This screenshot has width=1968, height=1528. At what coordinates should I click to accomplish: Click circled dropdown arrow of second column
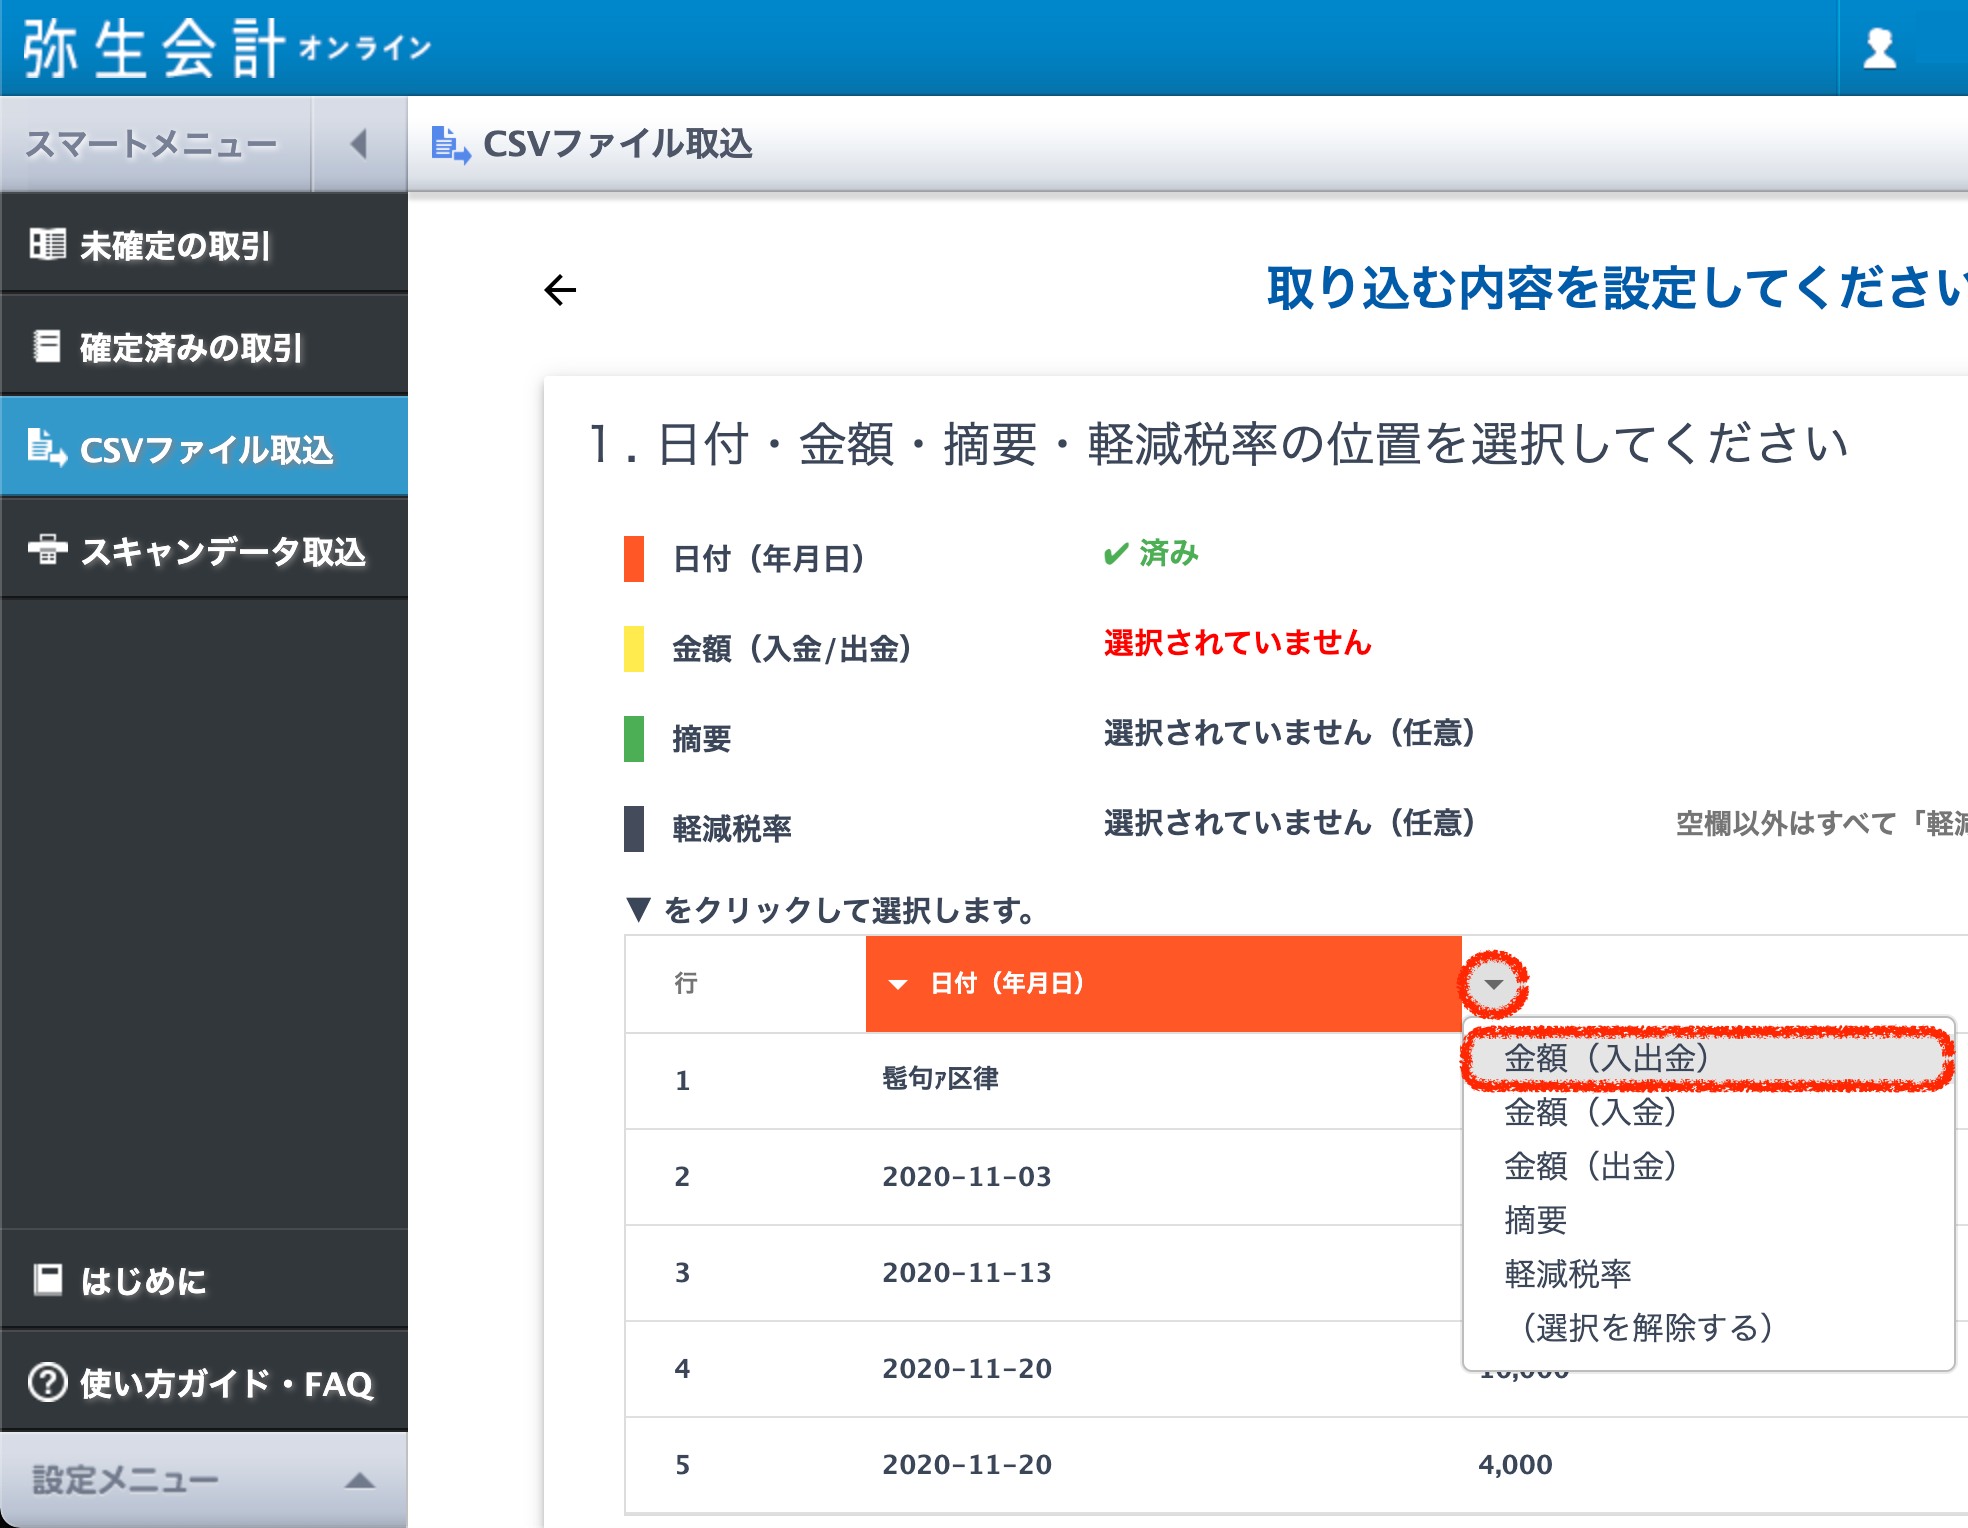(x=1493, y=984)
